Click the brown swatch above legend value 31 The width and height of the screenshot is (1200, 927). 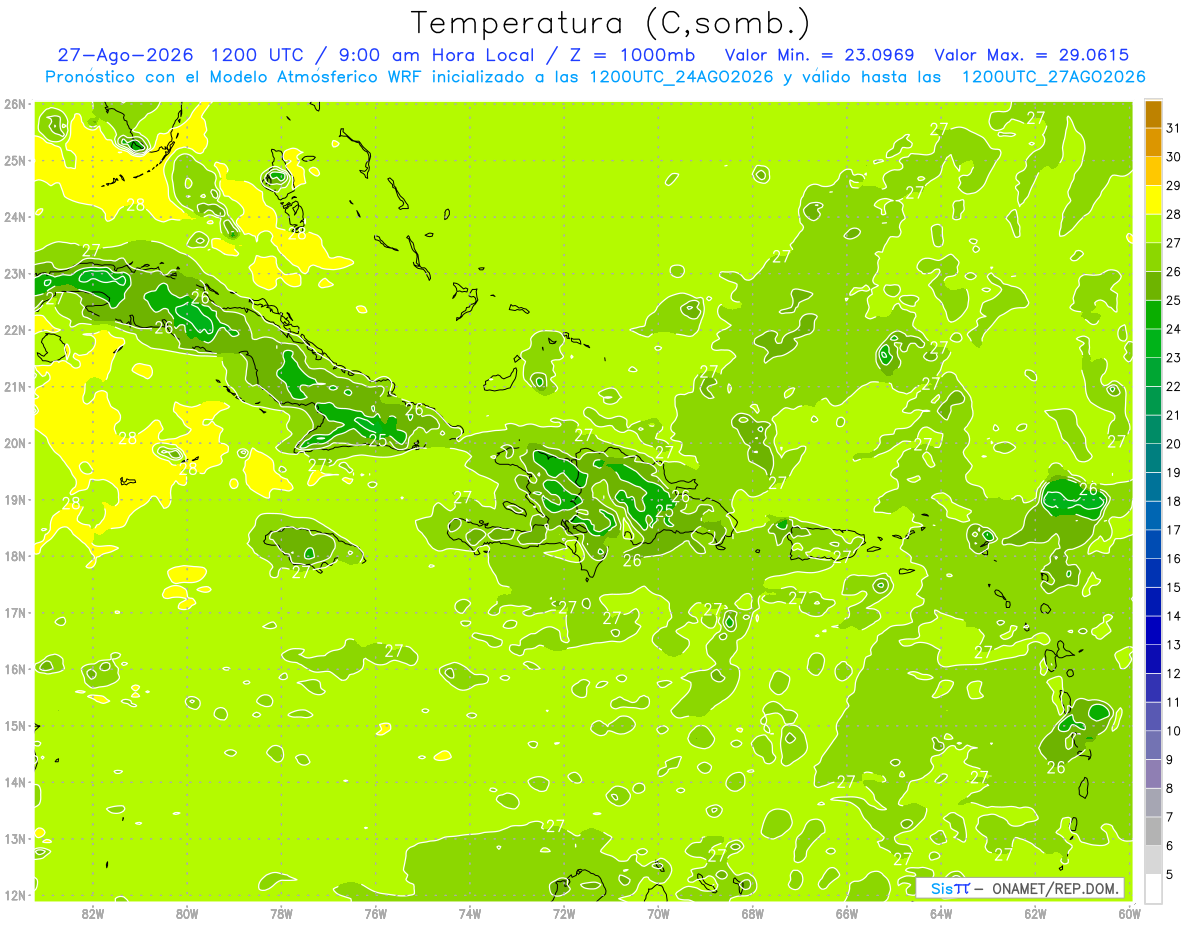1153,114
